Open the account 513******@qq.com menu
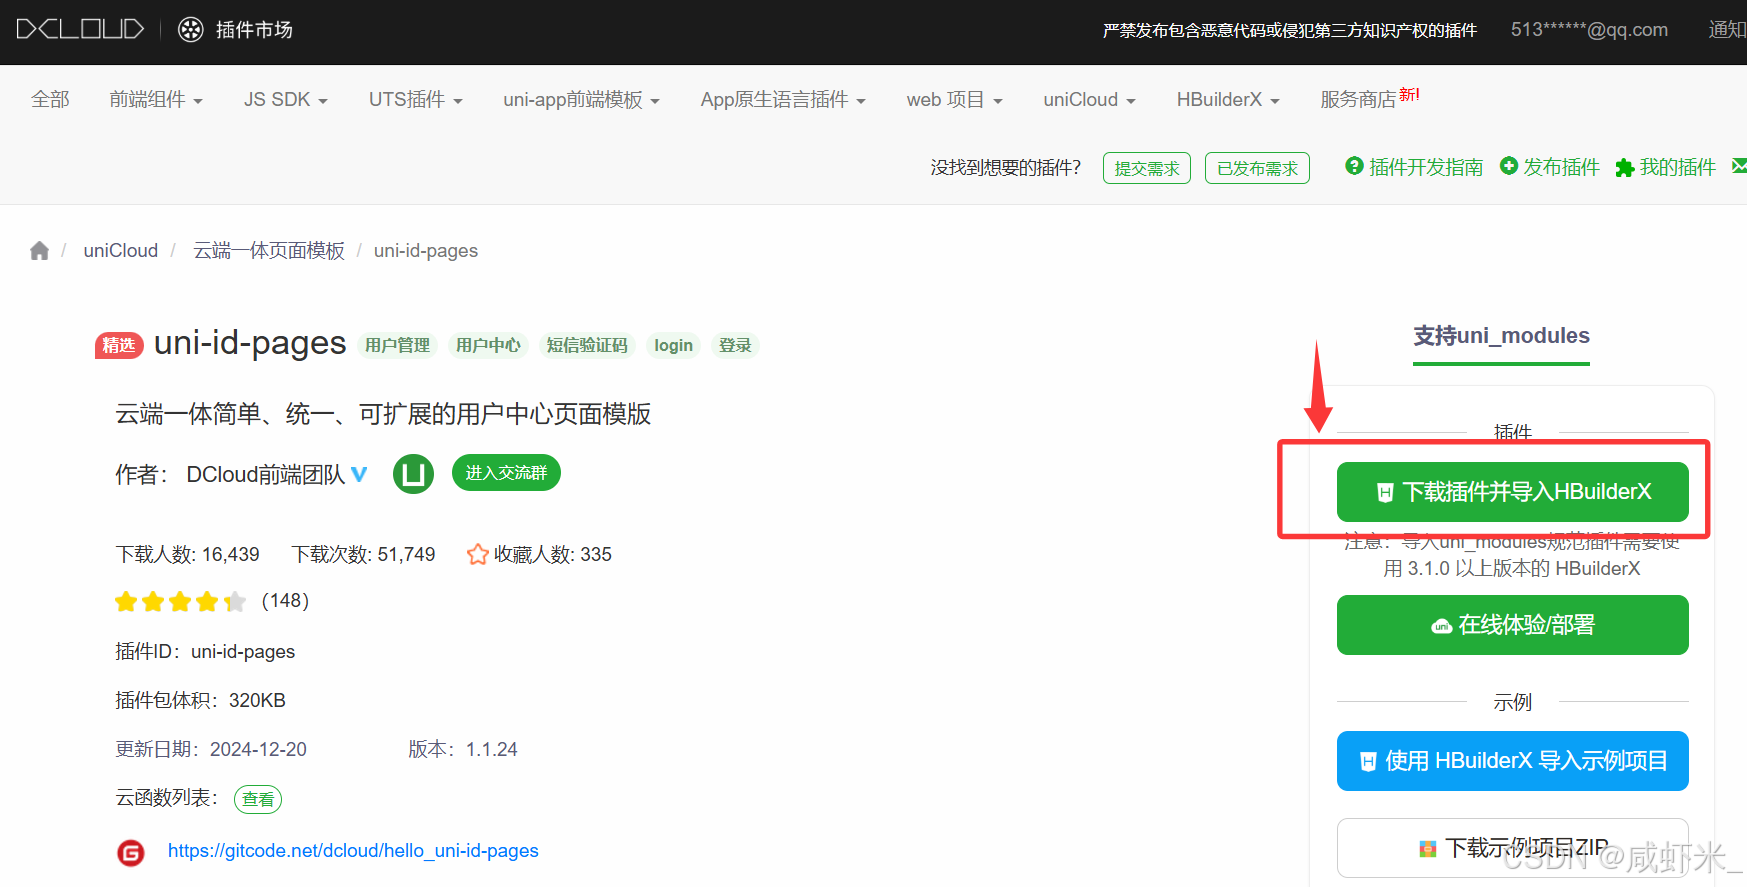1747x887 pixels. click(x=1589, y=30)
